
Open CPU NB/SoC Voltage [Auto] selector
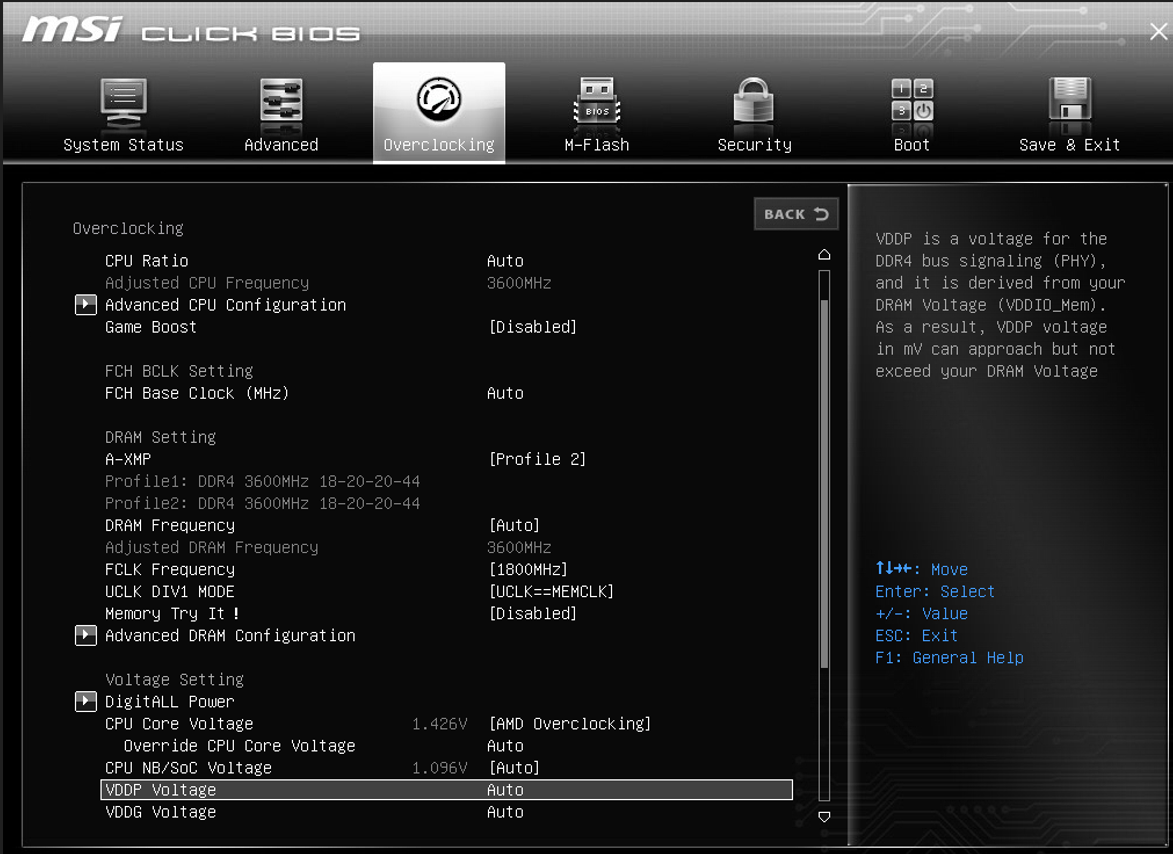(514, 768)
